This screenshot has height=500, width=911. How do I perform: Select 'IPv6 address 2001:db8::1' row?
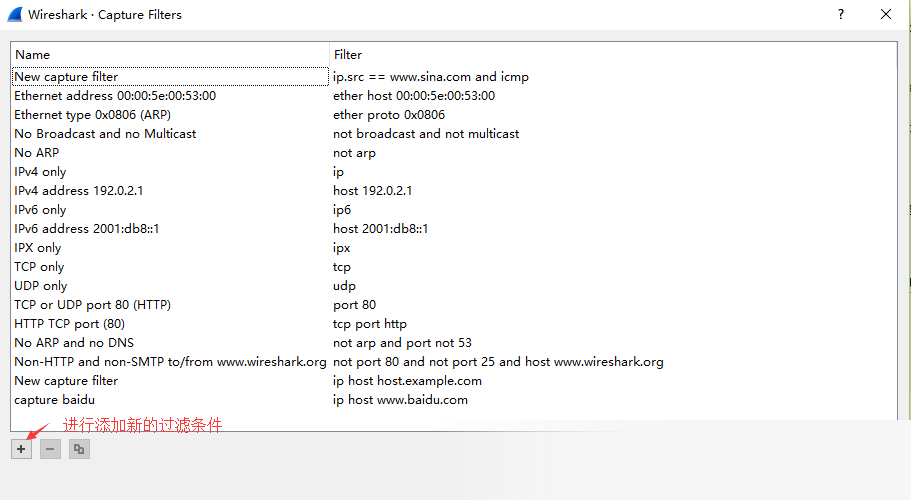pos(87,229)
